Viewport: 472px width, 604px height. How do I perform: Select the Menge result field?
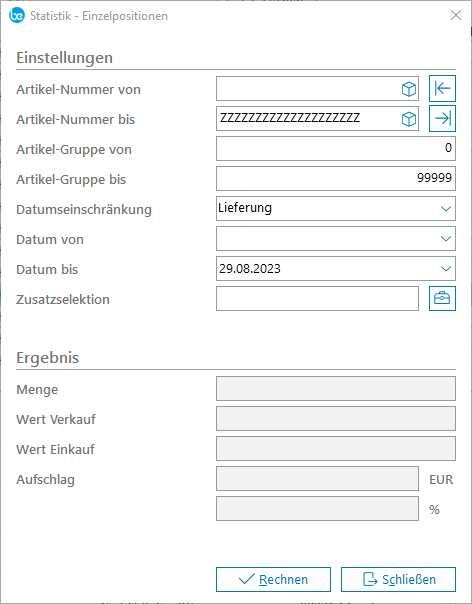click(x=336, y=389)
